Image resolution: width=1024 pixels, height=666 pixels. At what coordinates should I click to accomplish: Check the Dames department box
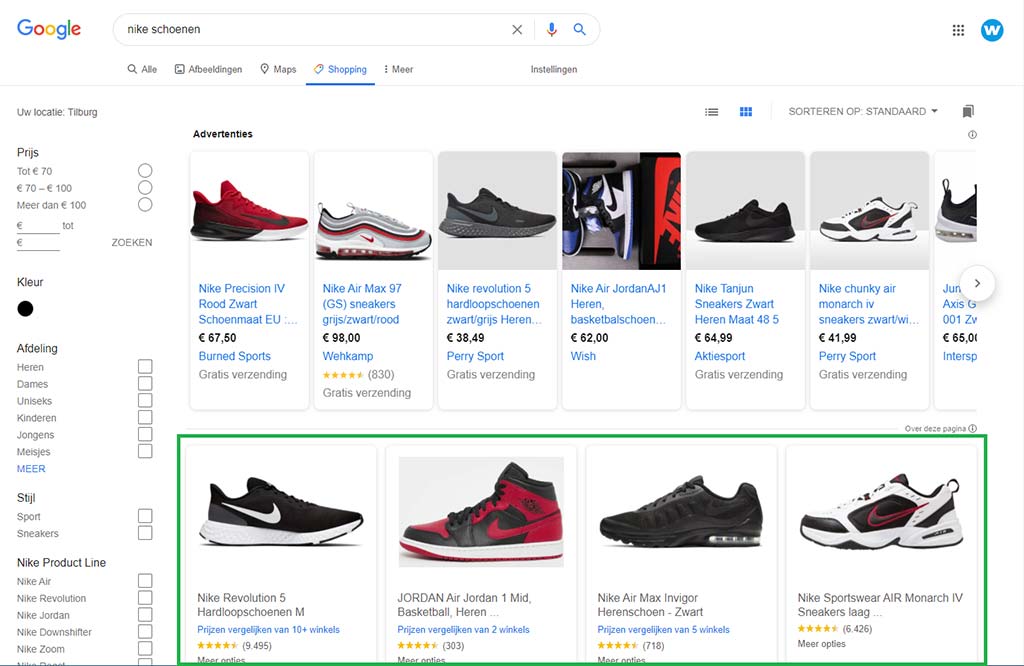point(145,383)
